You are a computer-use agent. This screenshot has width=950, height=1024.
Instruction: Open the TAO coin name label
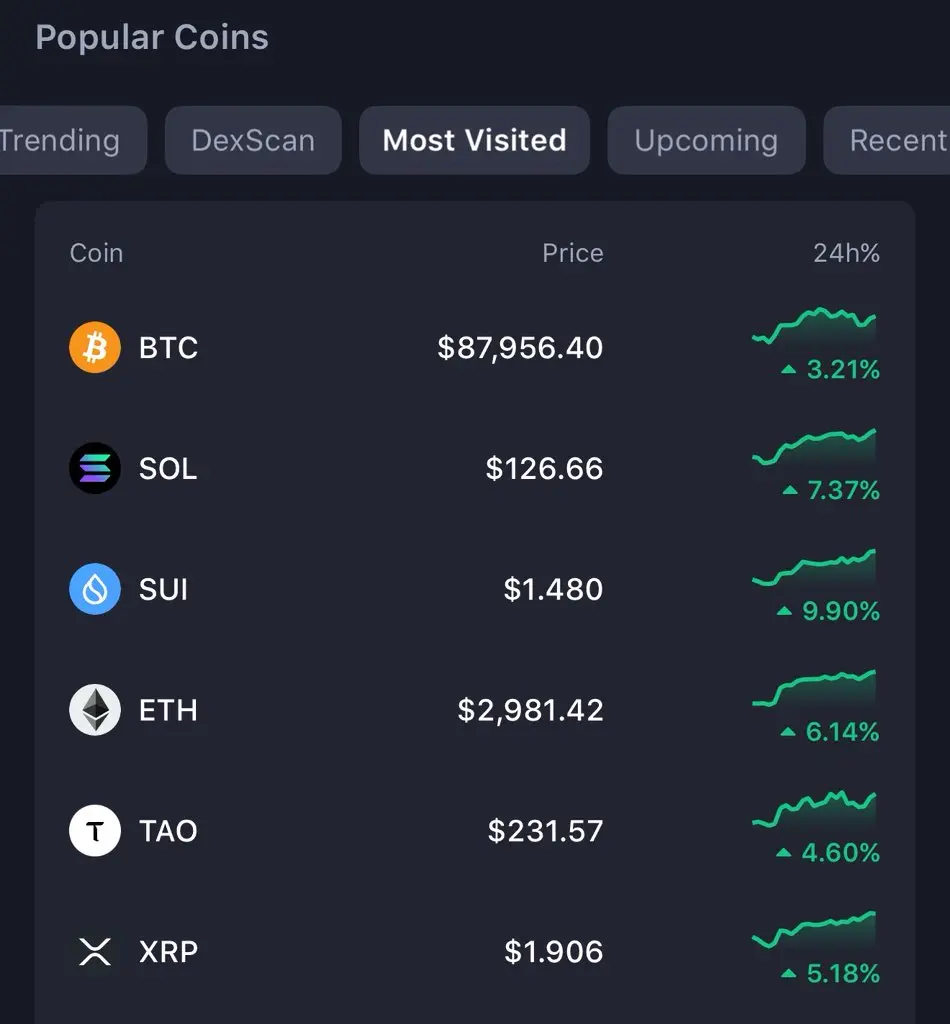point(168,831)
